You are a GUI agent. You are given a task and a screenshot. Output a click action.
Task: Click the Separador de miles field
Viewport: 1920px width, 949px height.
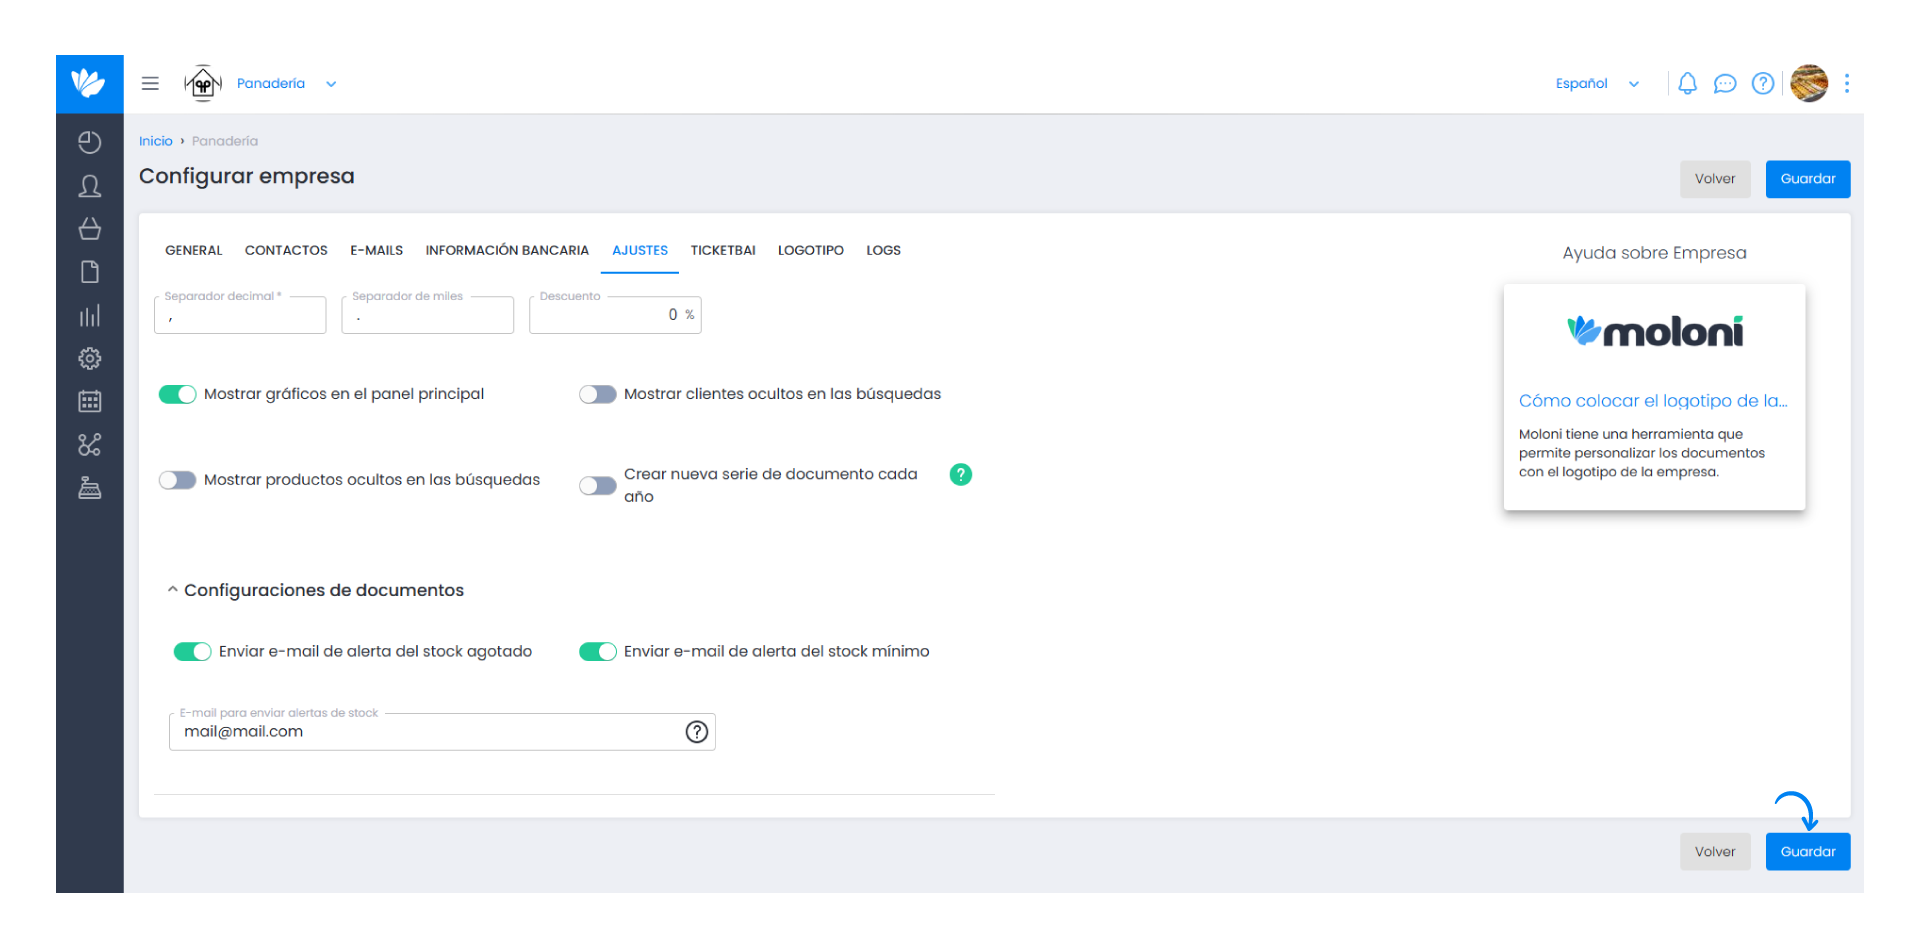(x=427, y=315)
